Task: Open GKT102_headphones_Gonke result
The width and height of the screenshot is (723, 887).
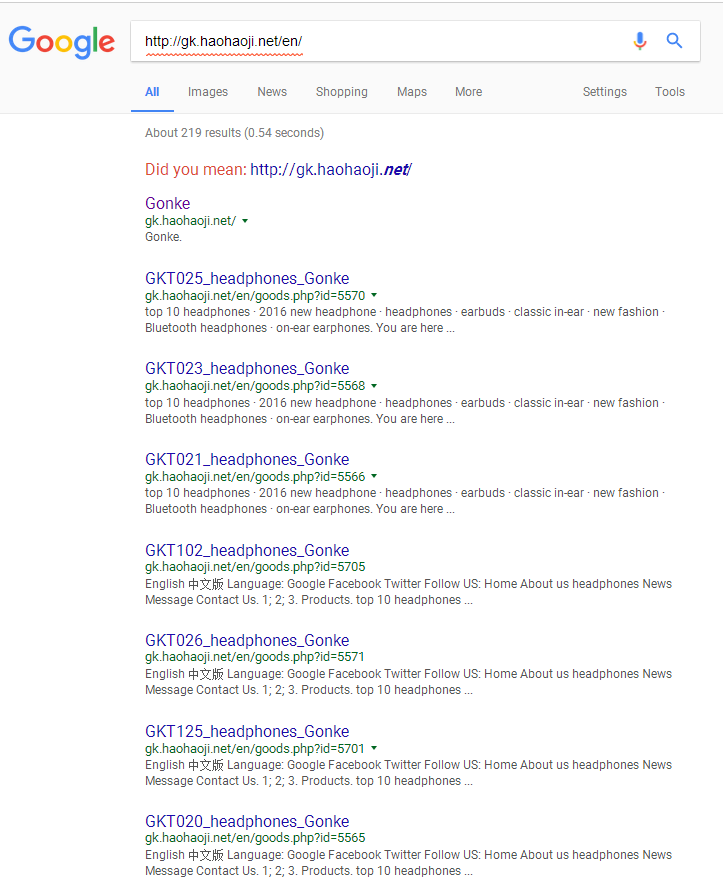Action: (247, 550)
